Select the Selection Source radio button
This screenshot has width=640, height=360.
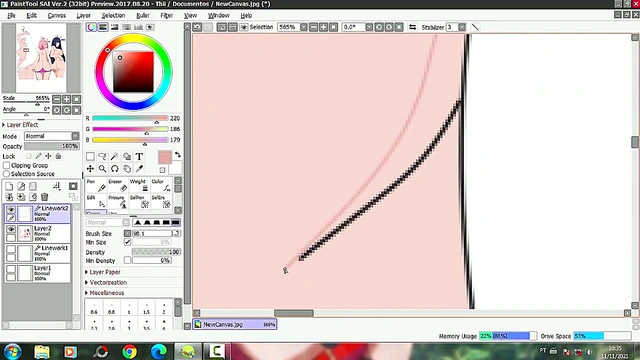[x=7, y=174]
